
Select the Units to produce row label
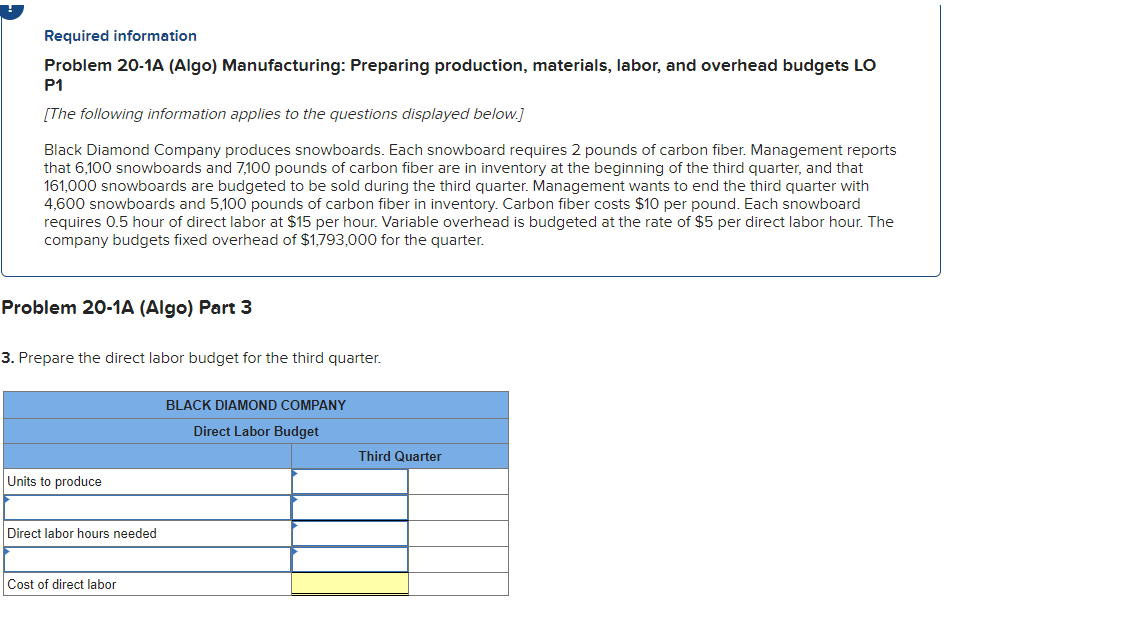(x=53, y=480)
